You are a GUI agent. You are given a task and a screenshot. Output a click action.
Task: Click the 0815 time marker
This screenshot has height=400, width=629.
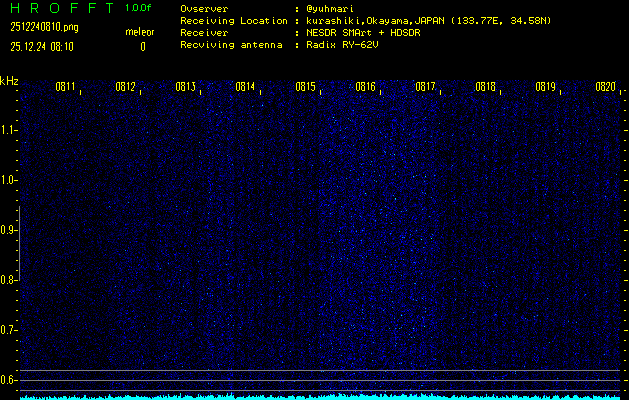(x=305, y=87)
